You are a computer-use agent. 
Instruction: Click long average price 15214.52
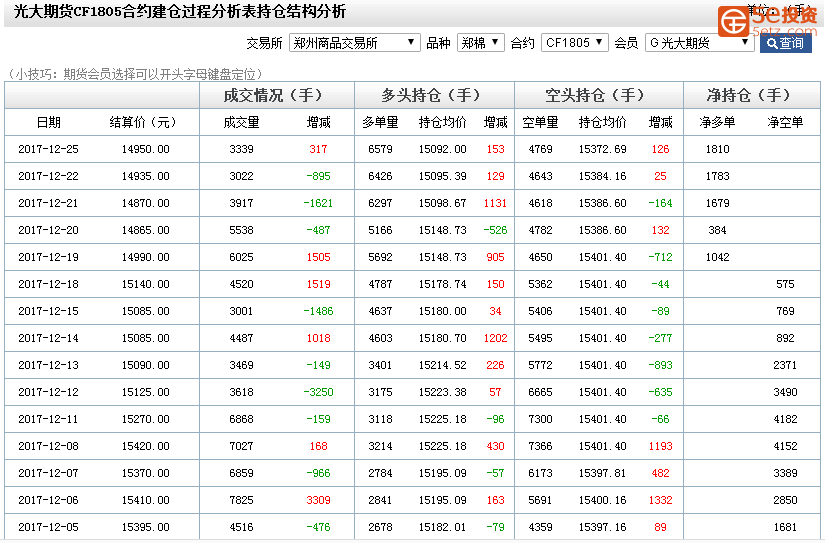pyautogui.click(x=442, y=365)
